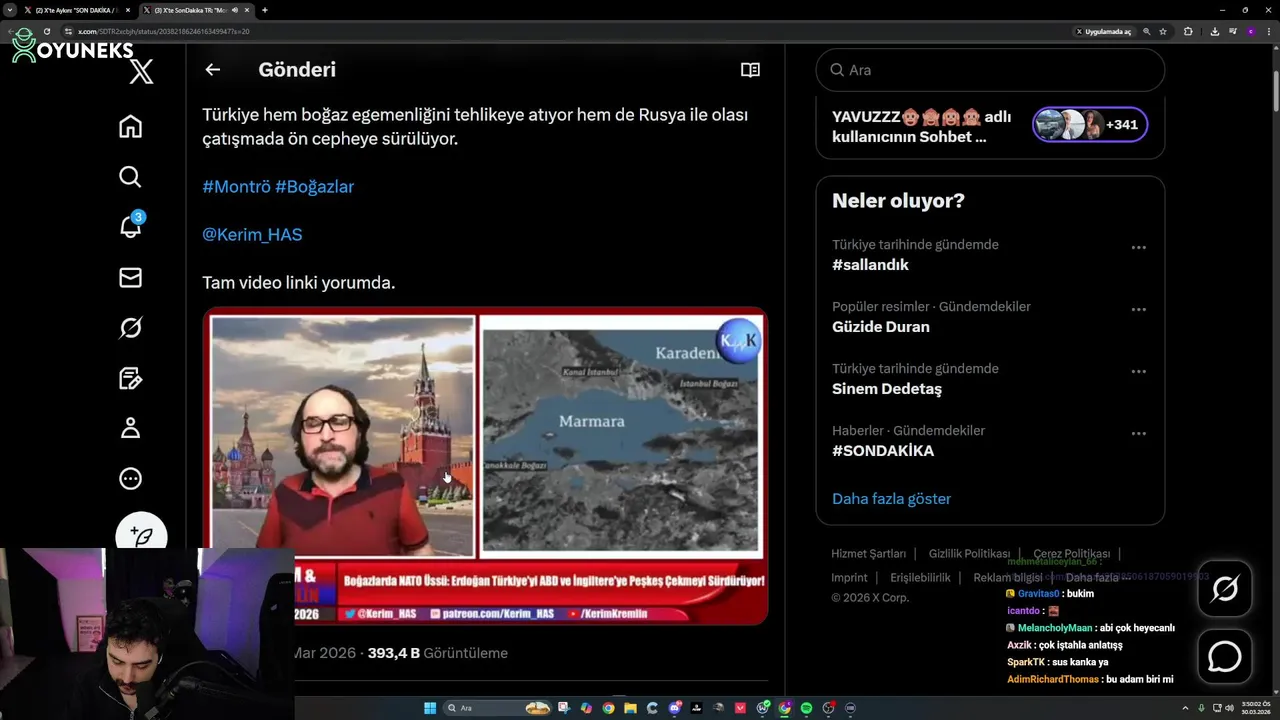Screen dimensions: 1280x720
Task: Open Güzide Duran trending topic
Action: [x=881, y=327]
